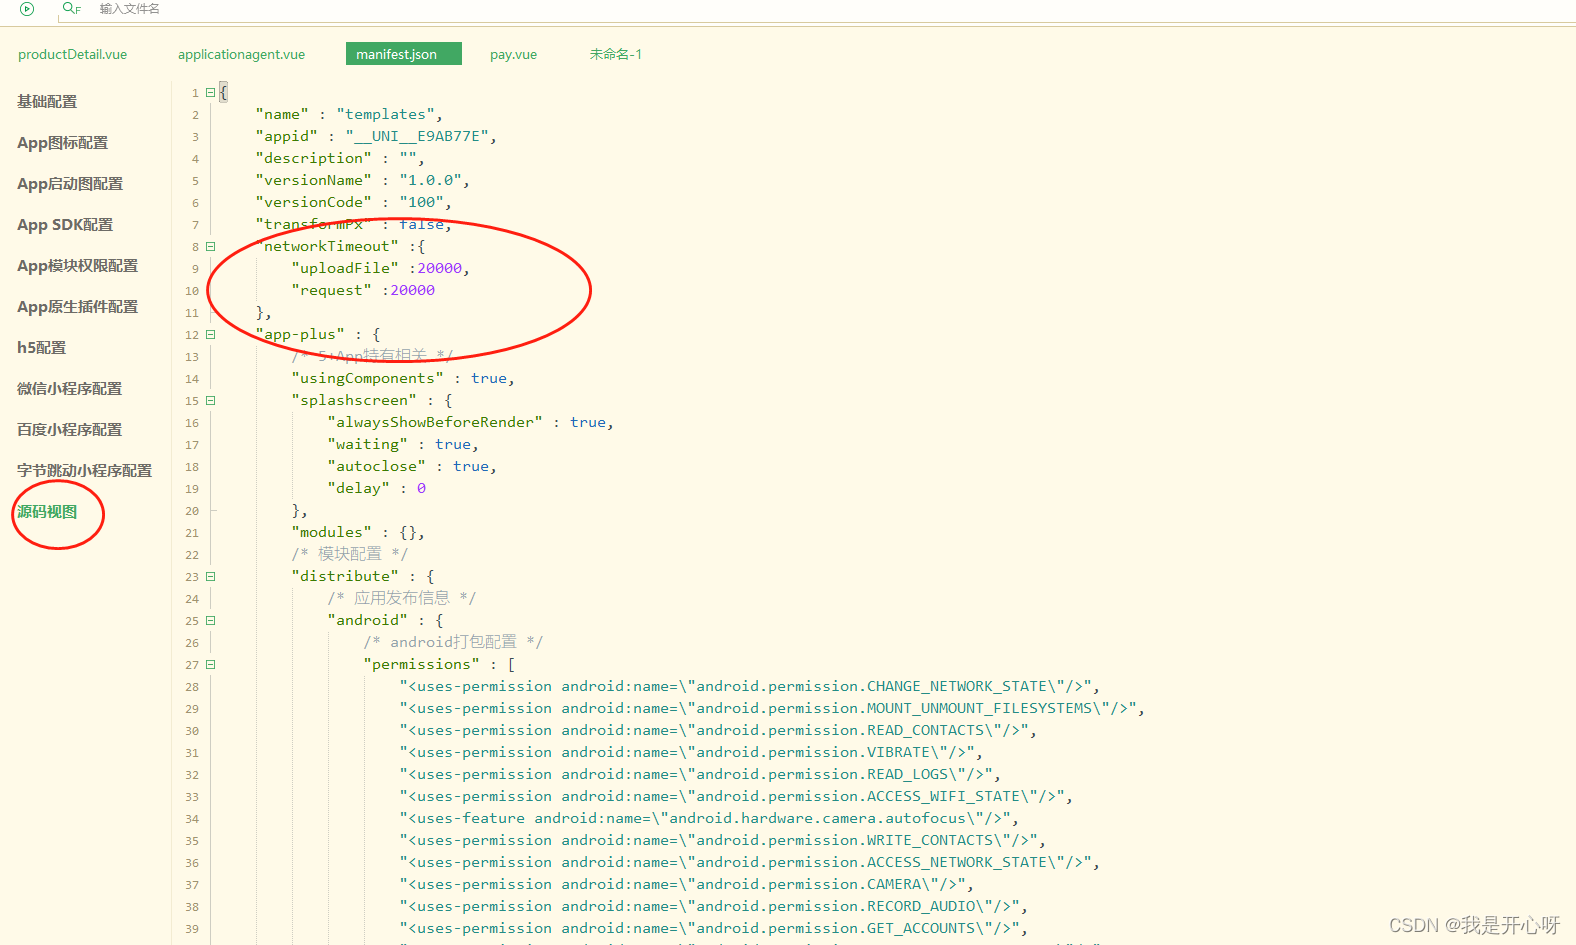
Task: Click "alwaysShowBeforeRender" key
Action: click(x=435, y=422)
